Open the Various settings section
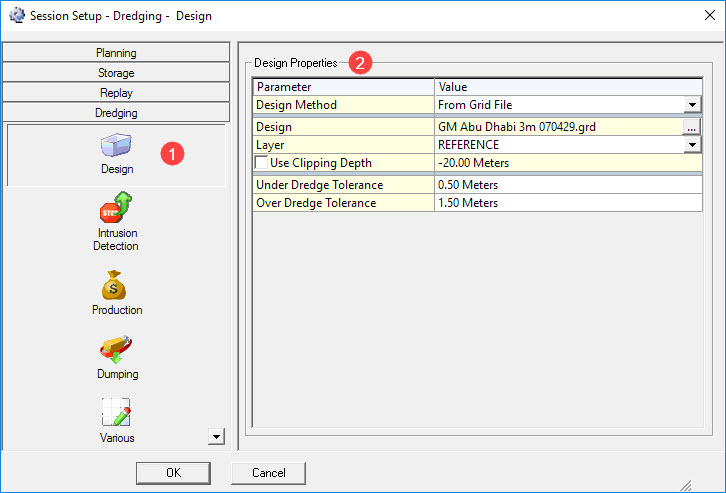Image resolution: width=726 pixels, height=493 pixels. point(117,421)
